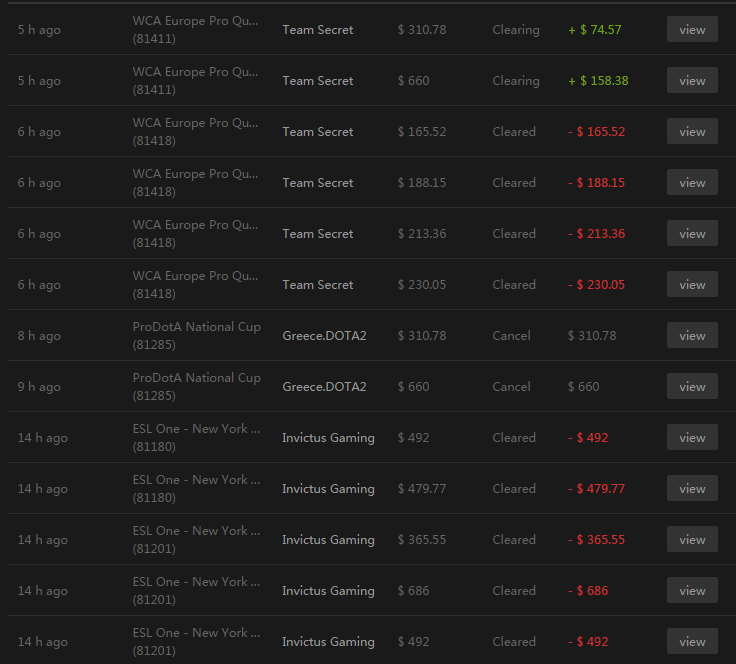Image resolution: width=736 pixels, height=664 pixels.
Task: Click the red - $ 165.52 loss
Action: click(597, 132)
